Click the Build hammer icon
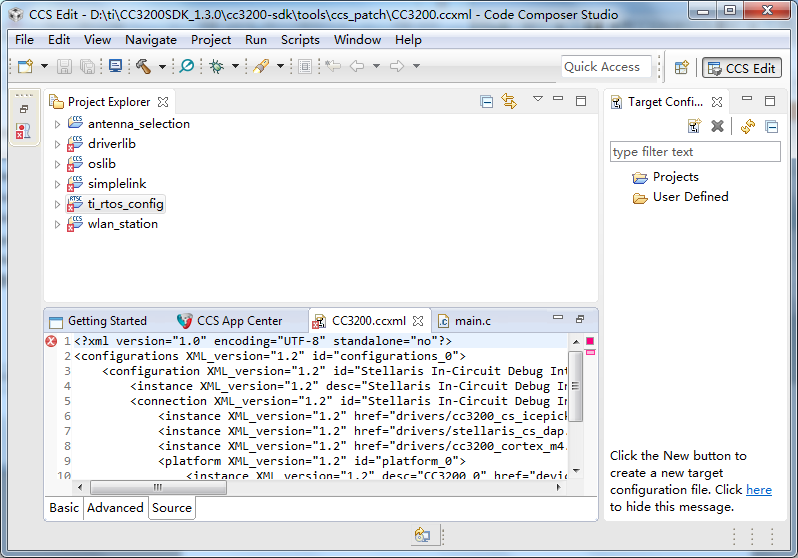 click(144, 66)
